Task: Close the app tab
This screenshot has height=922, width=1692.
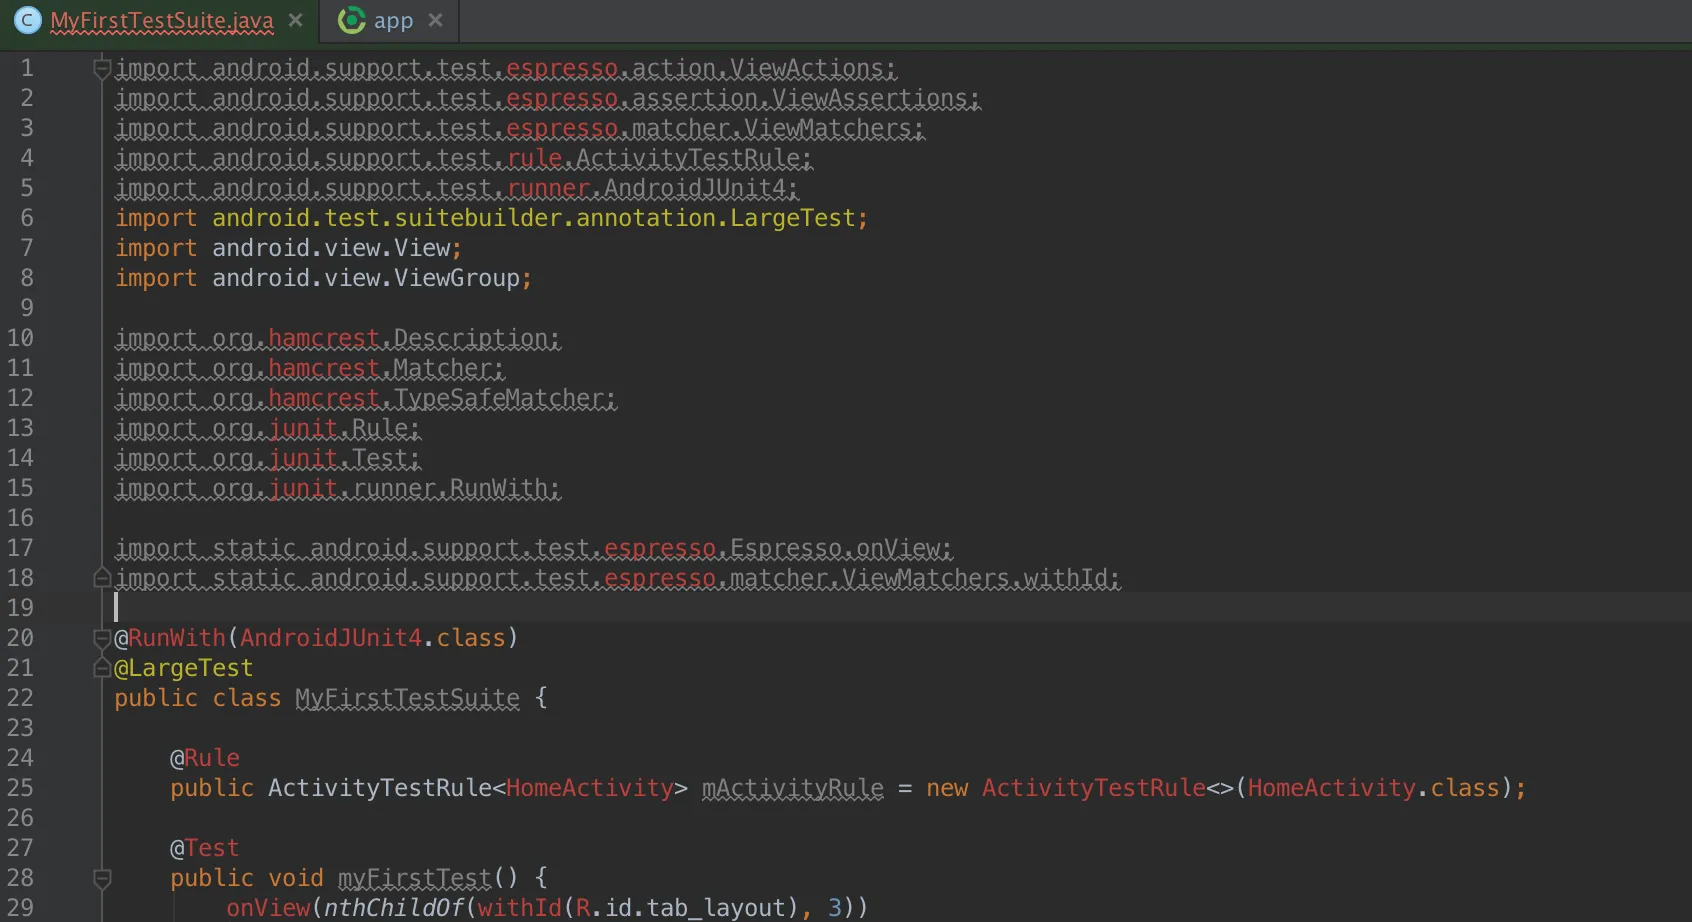Action: point(435,20)
